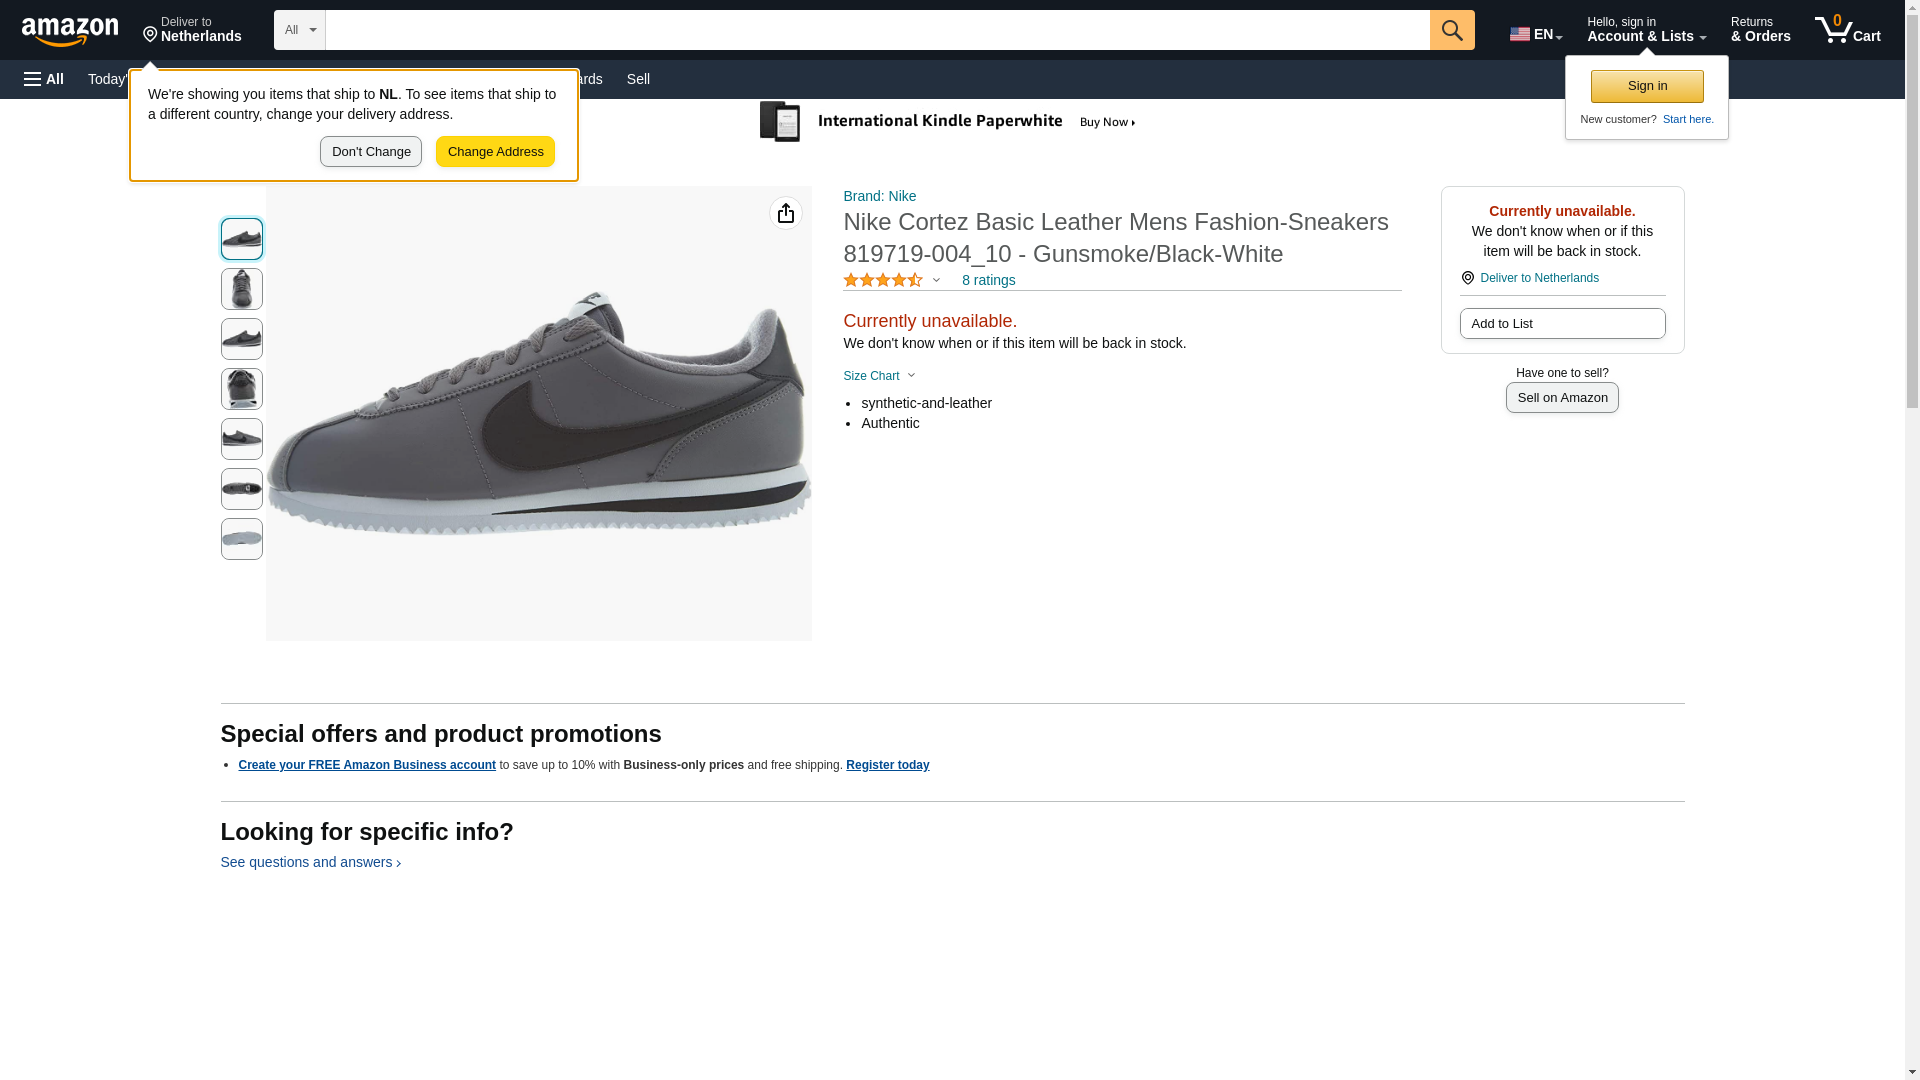Screen dimensions: 1920x1080
Task: Open the 8 ratings link
Action: click(988, 281)
